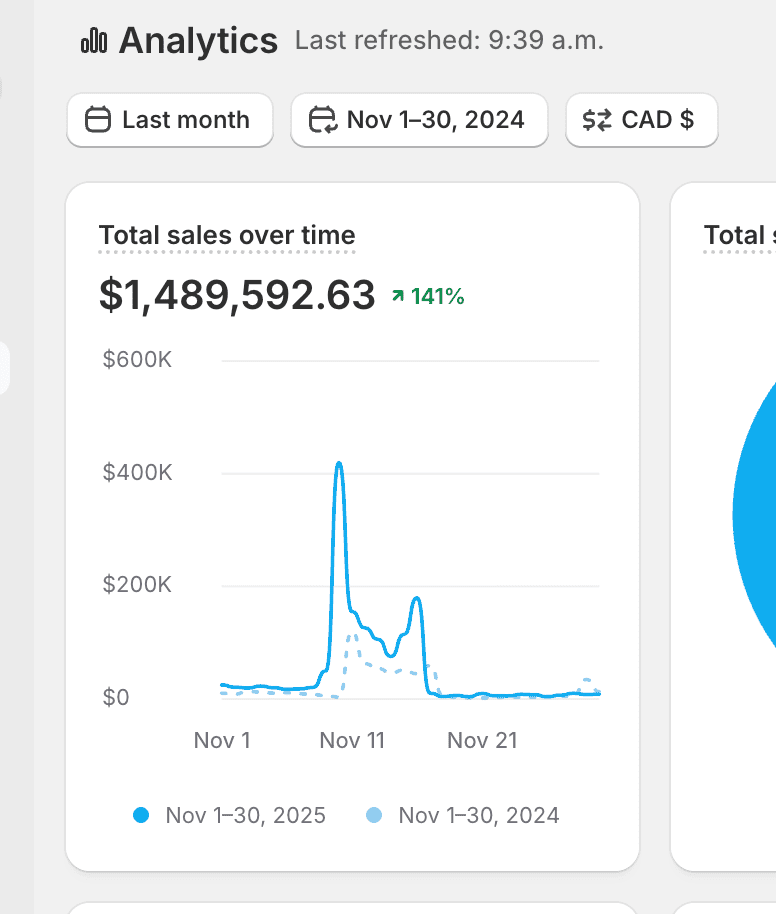Click the dark blue Nov 1–30, 2025 legend dot
The width and height of the screenshot is (776, 914).
click(141, 815)
